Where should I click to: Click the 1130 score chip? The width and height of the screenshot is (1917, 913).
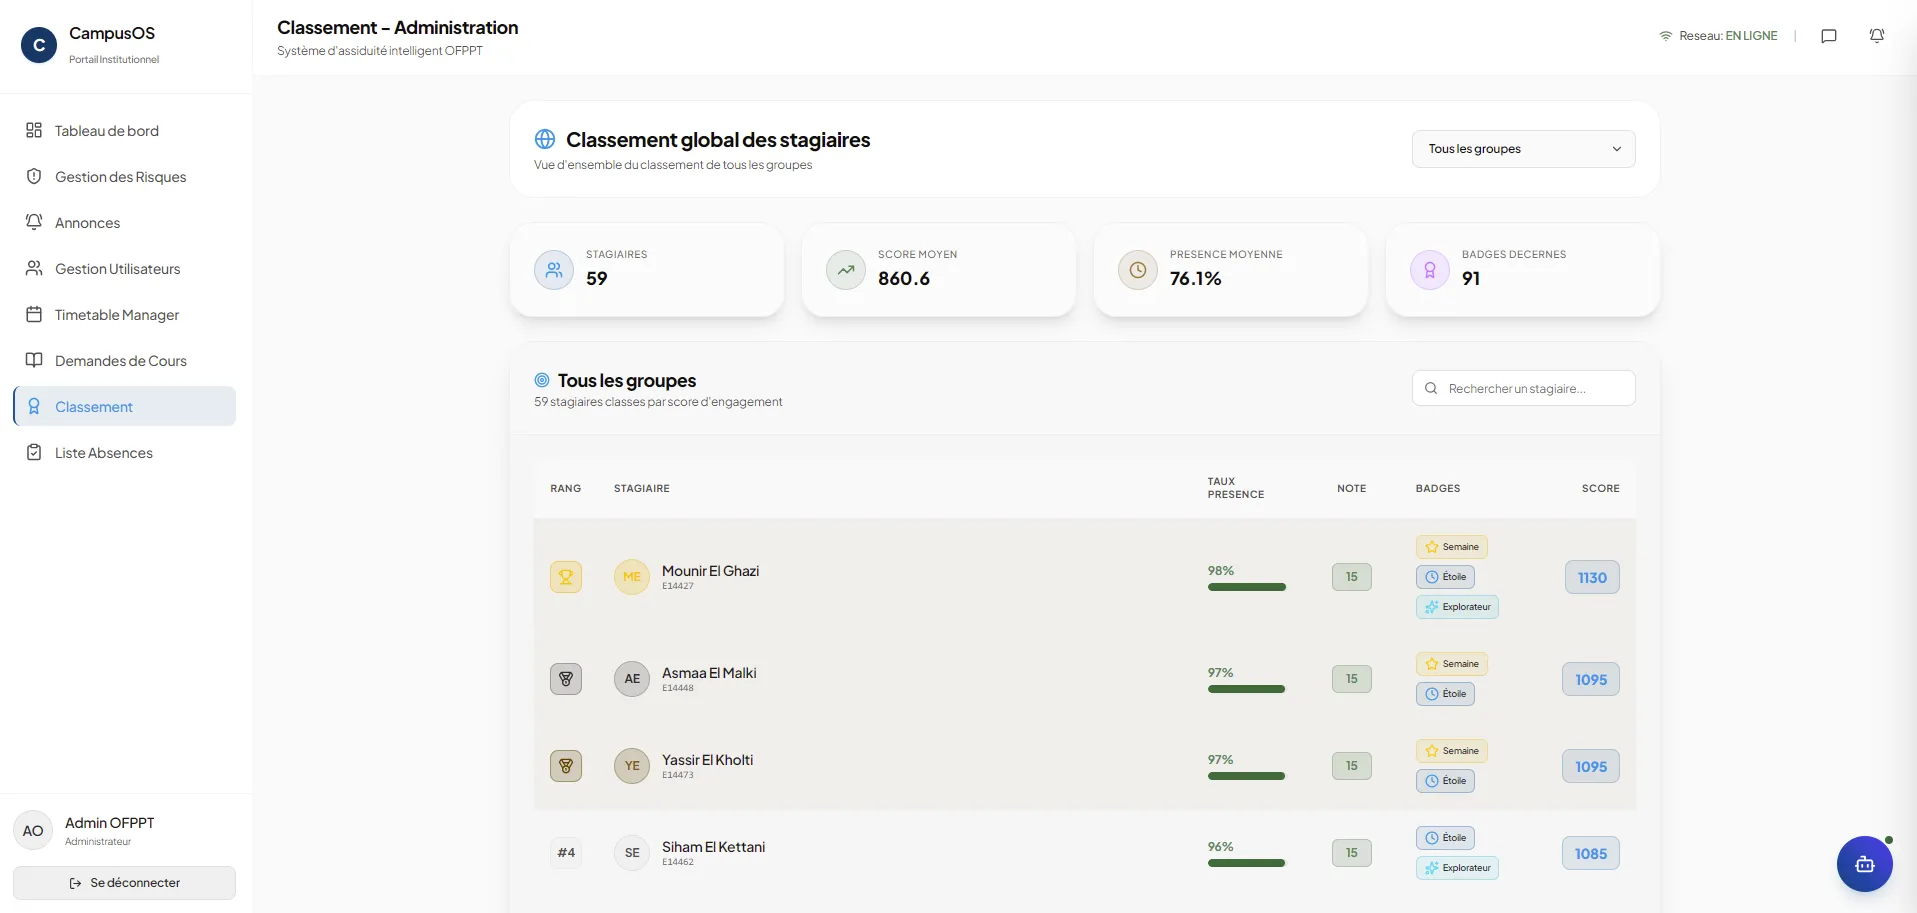[1592, 577]
